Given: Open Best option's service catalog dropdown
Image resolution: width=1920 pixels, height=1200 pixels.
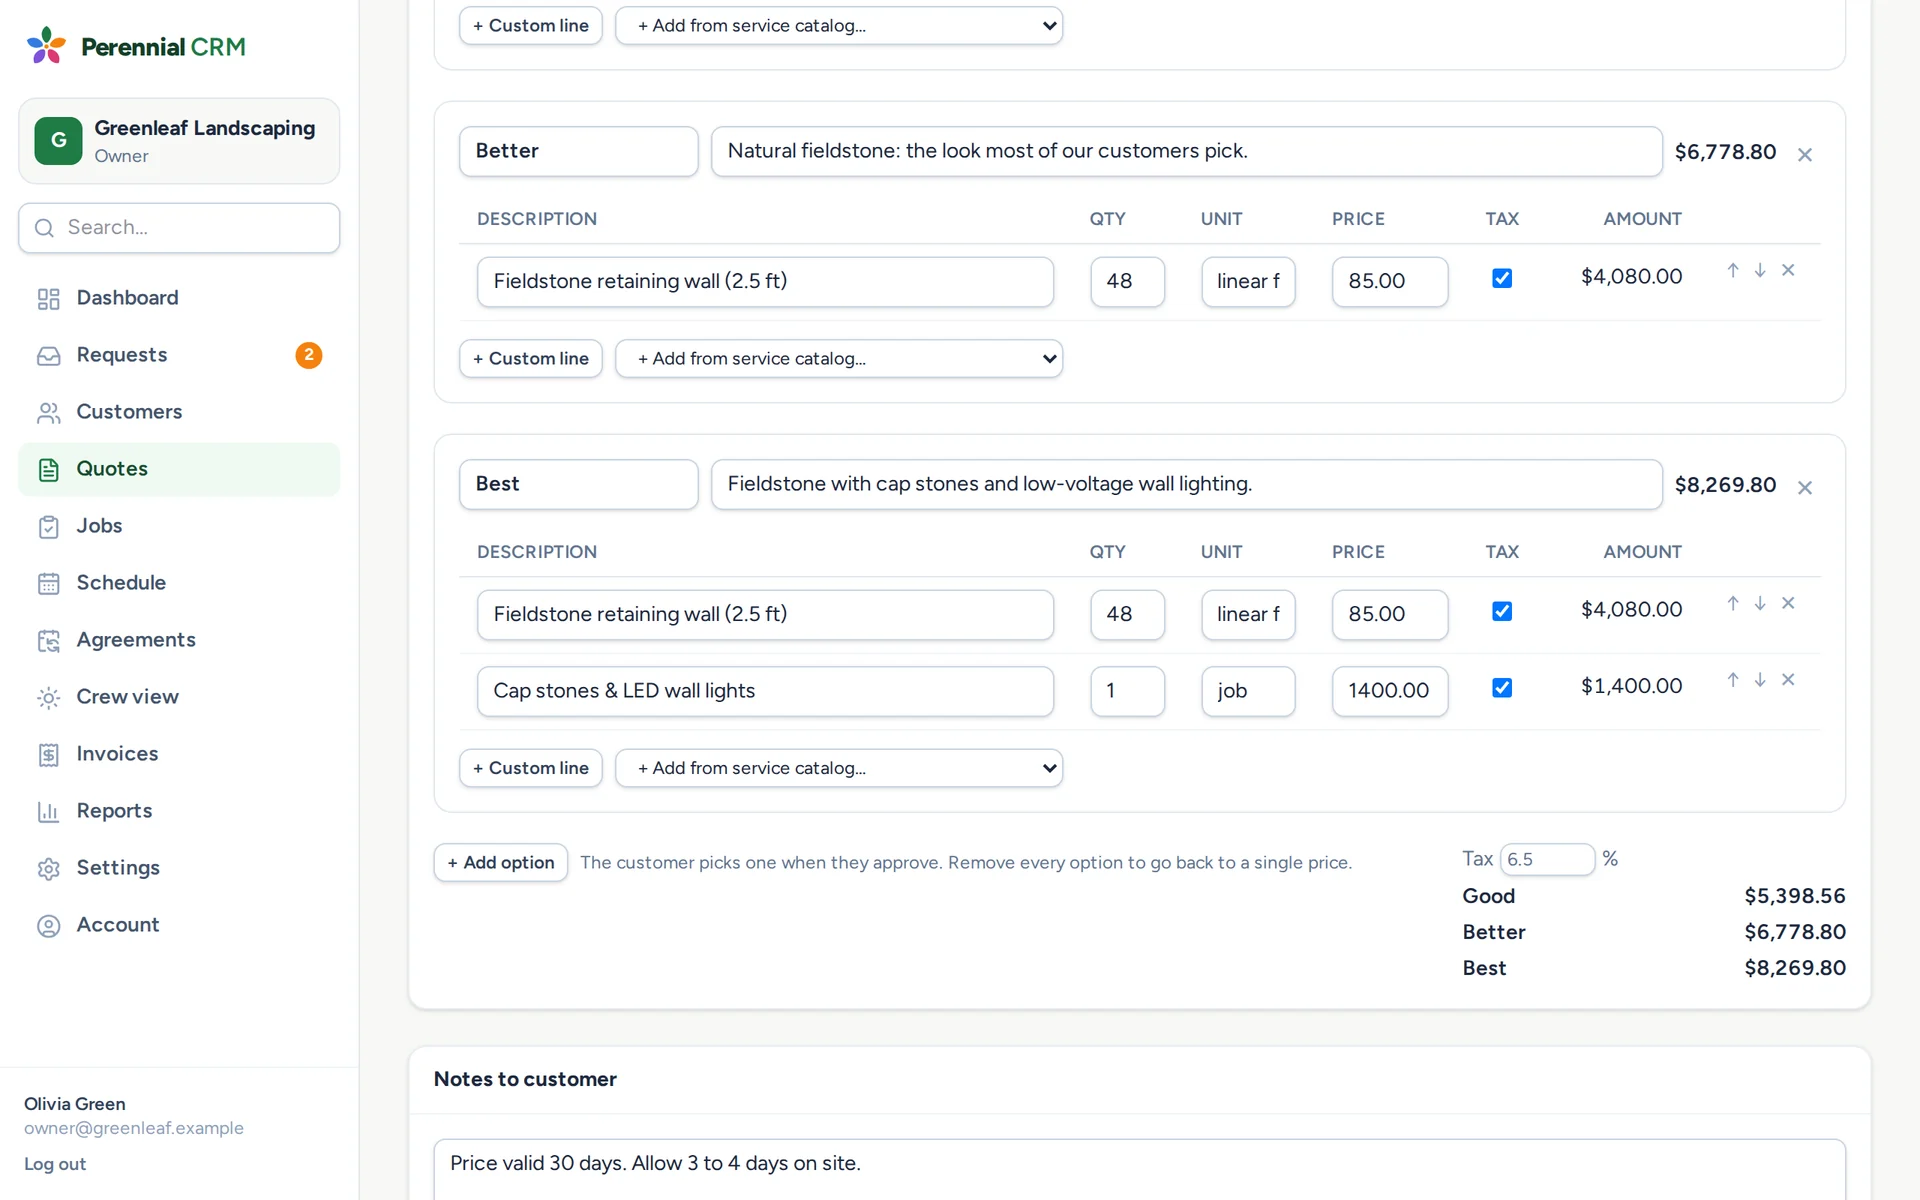Looking at the screenshot, I should coord(839,768).
